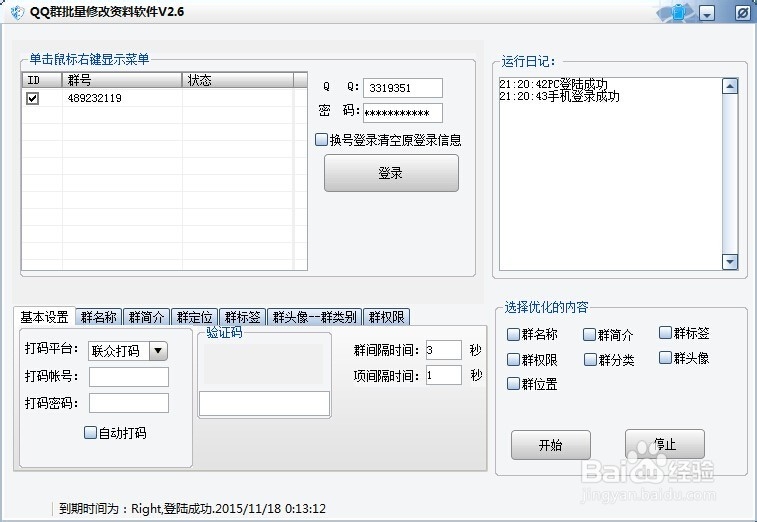
Task: Click the 登录 button
Action: pos(391,173)
